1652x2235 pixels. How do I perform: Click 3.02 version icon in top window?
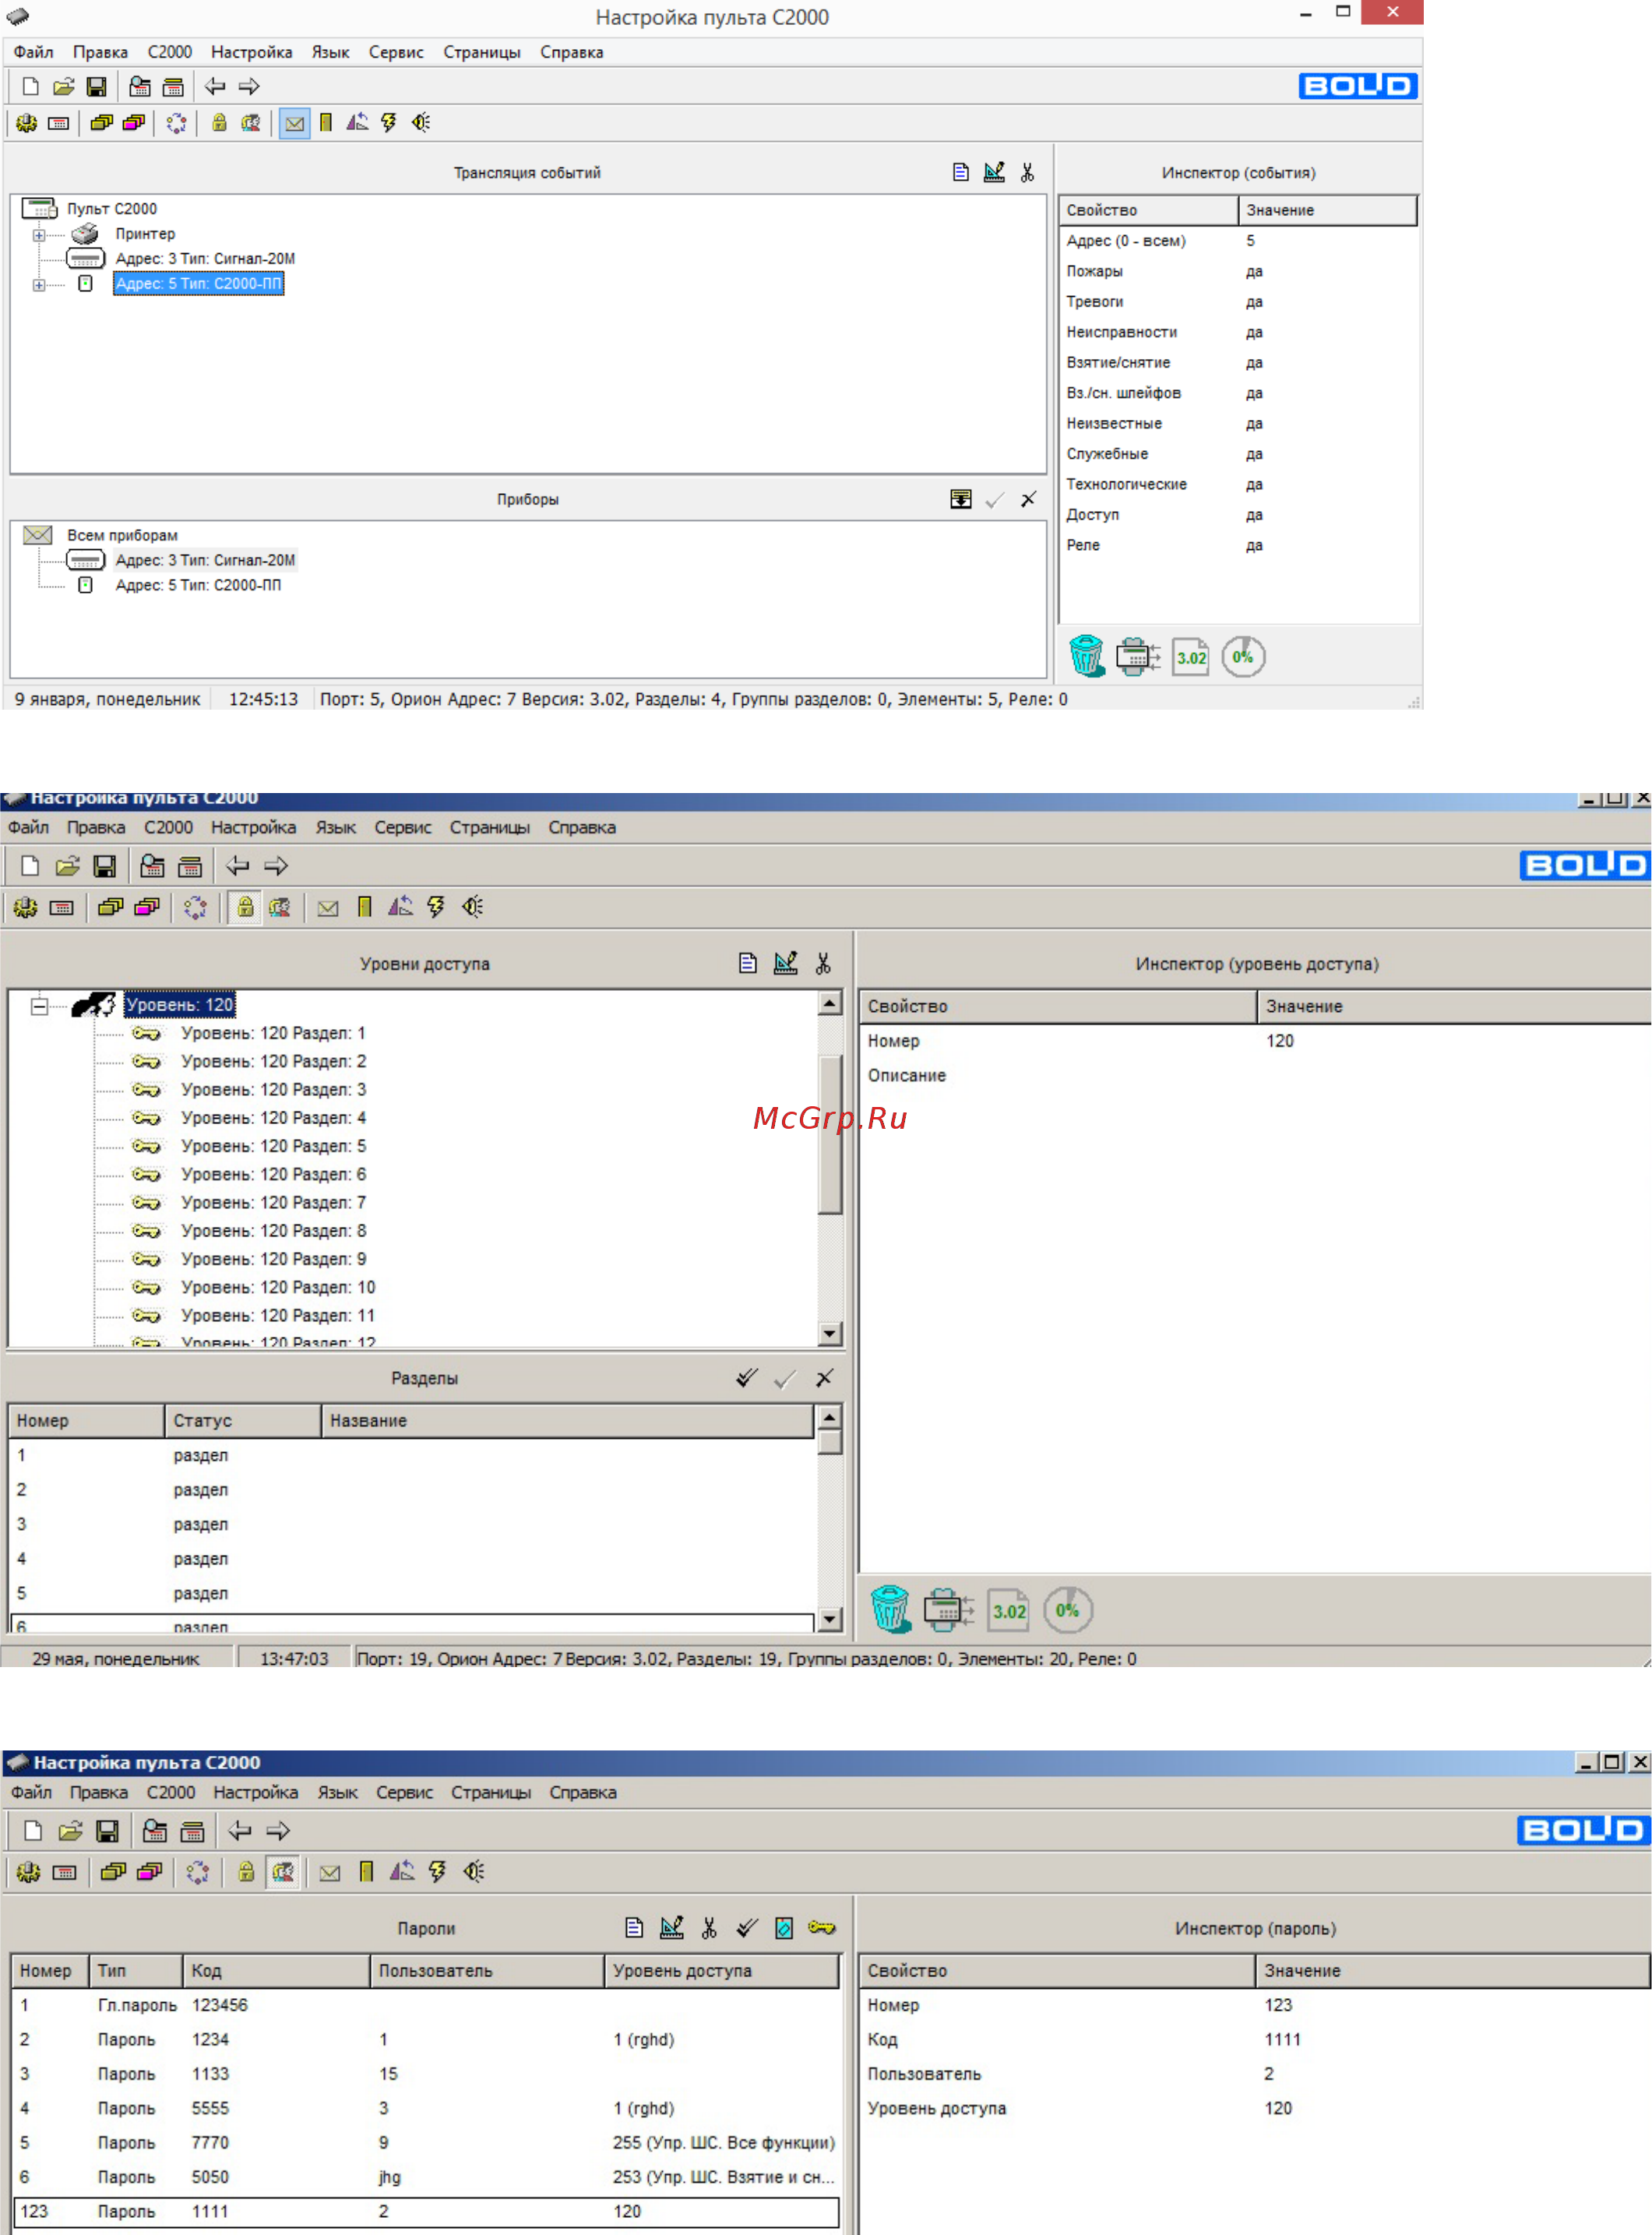[1190, 657]
